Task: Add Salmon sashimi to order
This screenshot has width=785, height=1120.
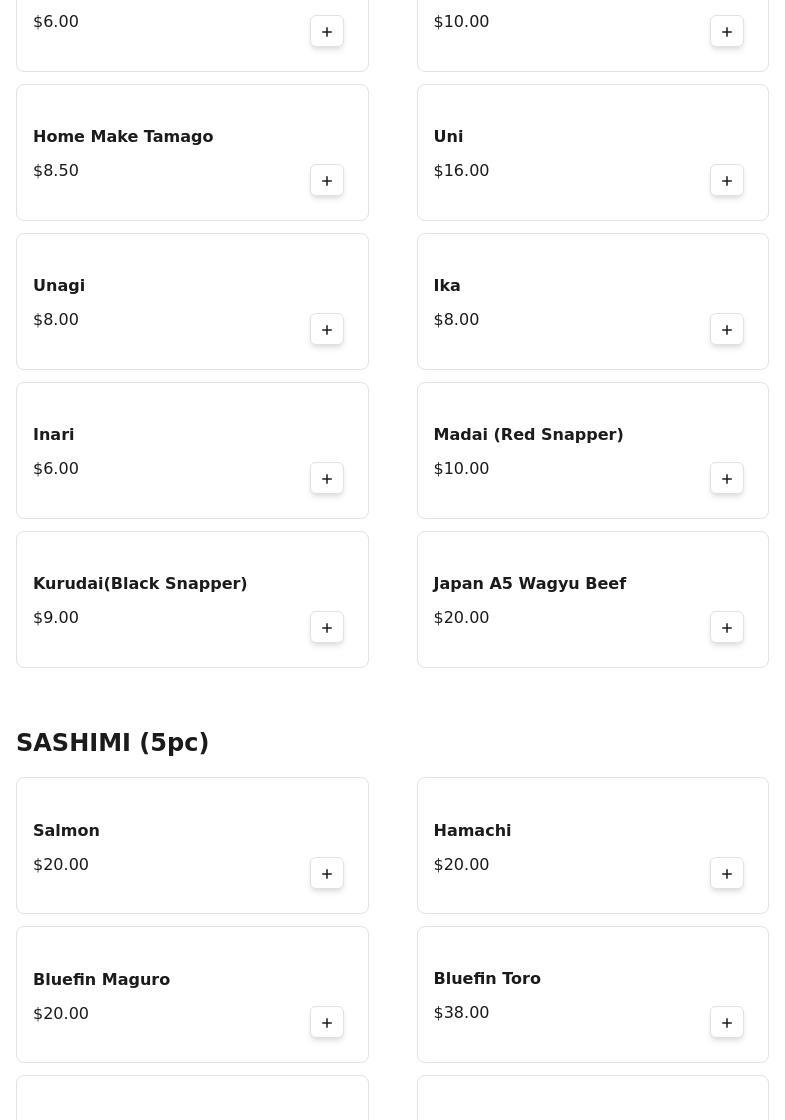Action: 327,874
